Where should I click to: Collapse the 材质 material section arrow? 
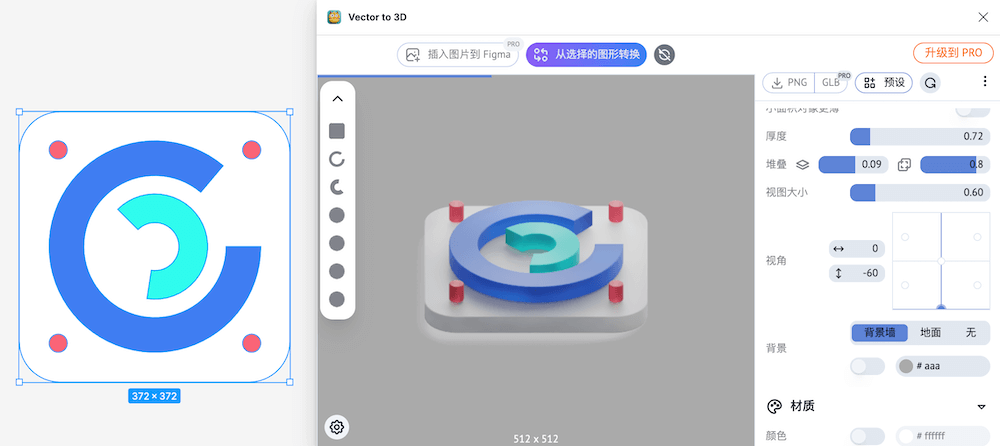click(x=982, y=407)
